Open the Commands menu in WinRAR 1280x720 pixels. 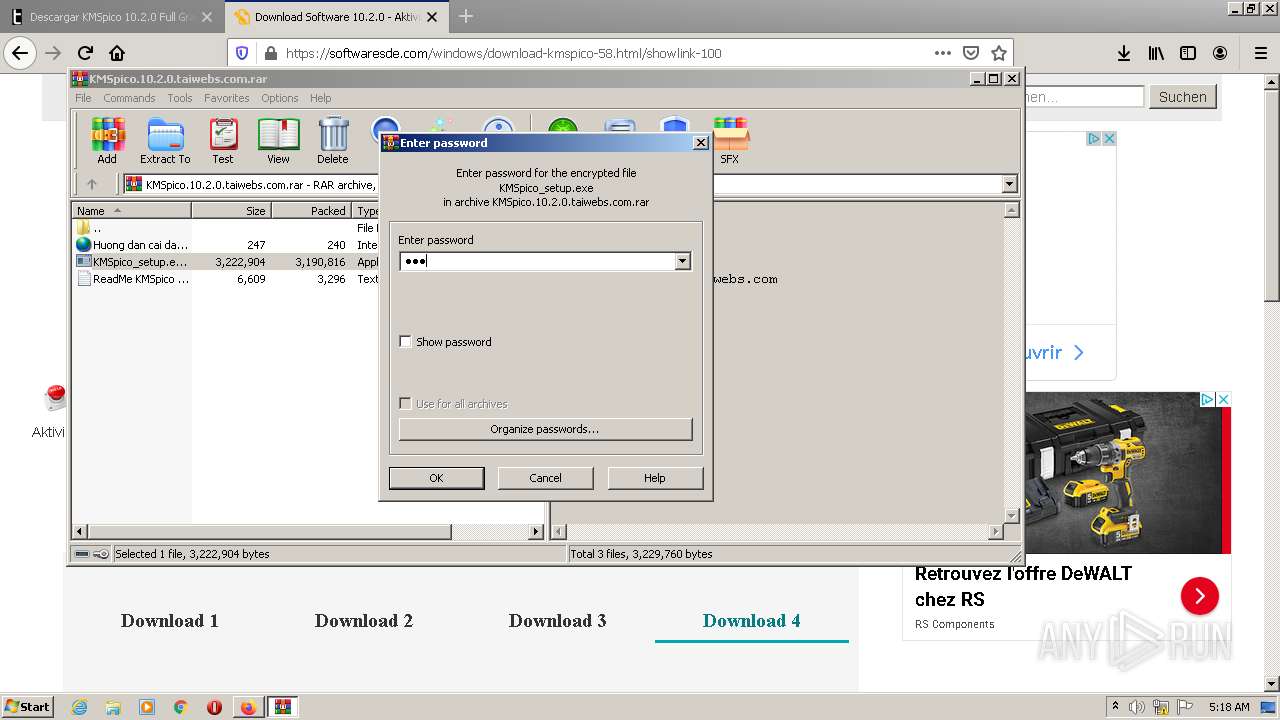click(129, 98)
